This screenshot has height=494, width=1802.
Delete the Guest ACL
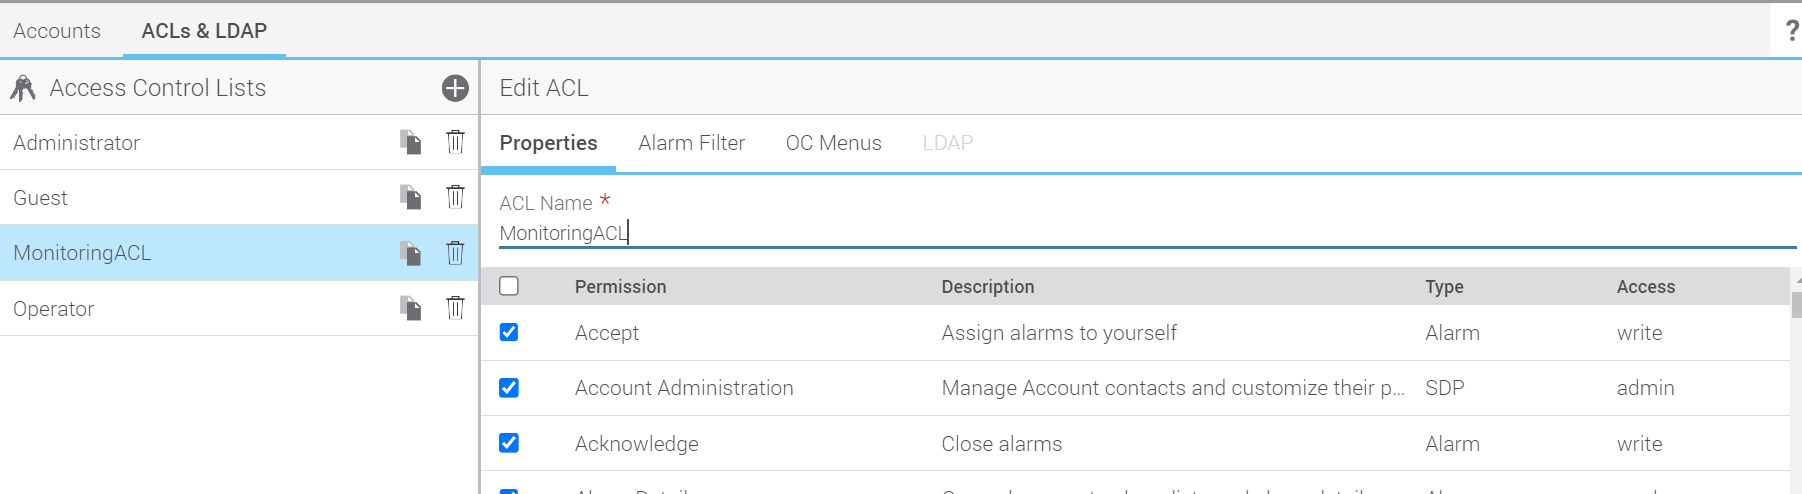(x=455, y=197)
